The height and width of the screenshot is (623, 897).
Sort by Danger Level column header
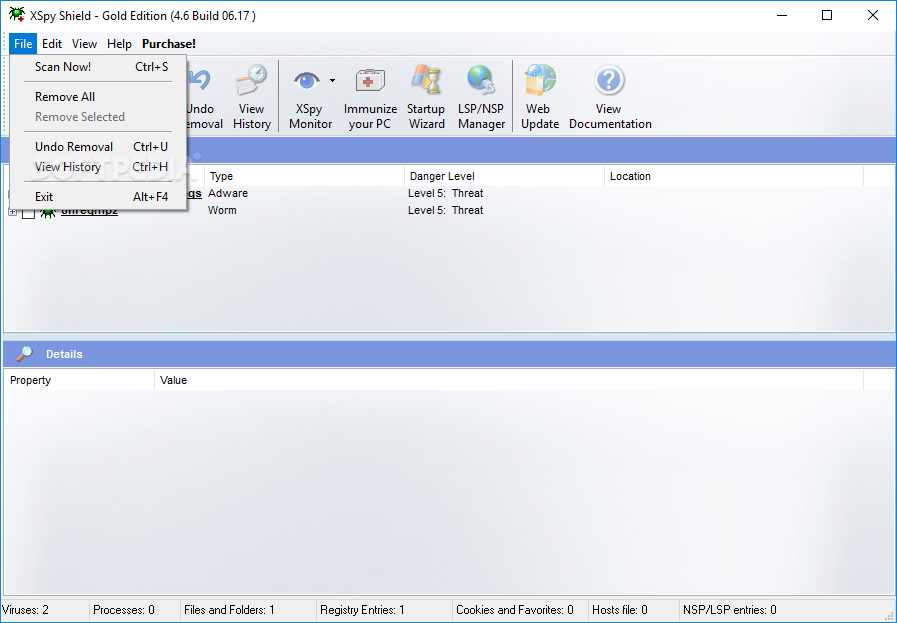click(x=505, y=176)
